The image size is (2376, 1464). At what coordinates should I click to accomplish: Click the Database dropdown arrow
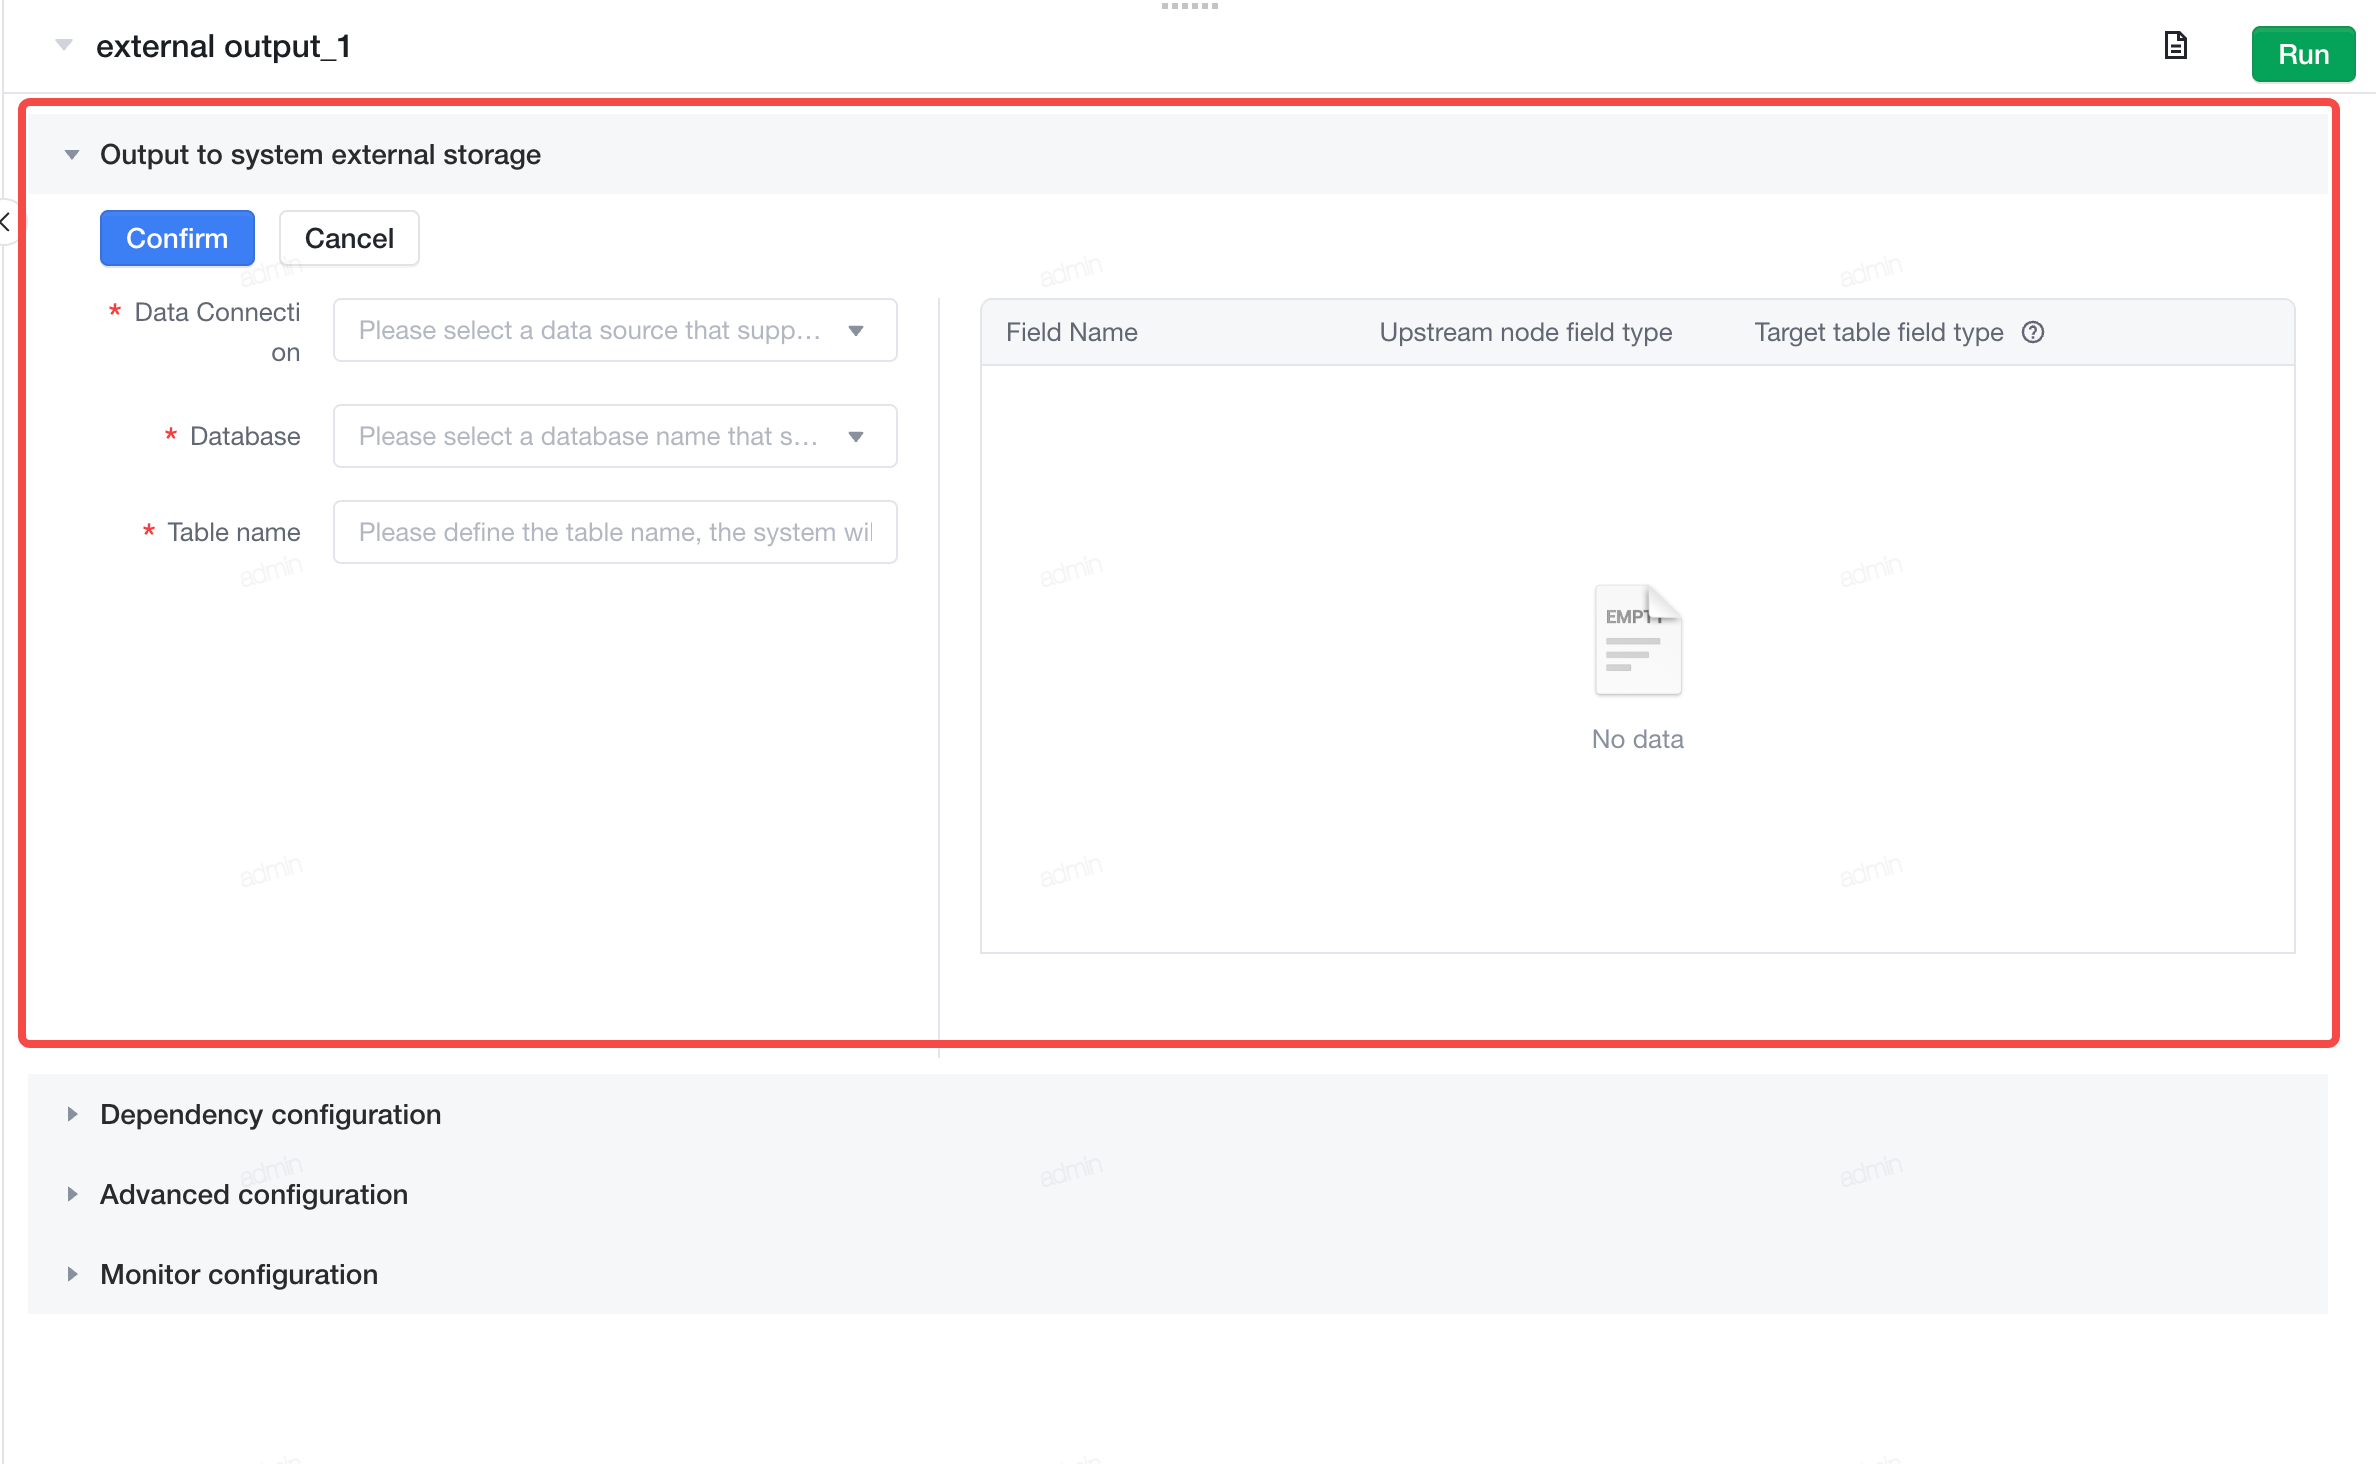point(856,437)
